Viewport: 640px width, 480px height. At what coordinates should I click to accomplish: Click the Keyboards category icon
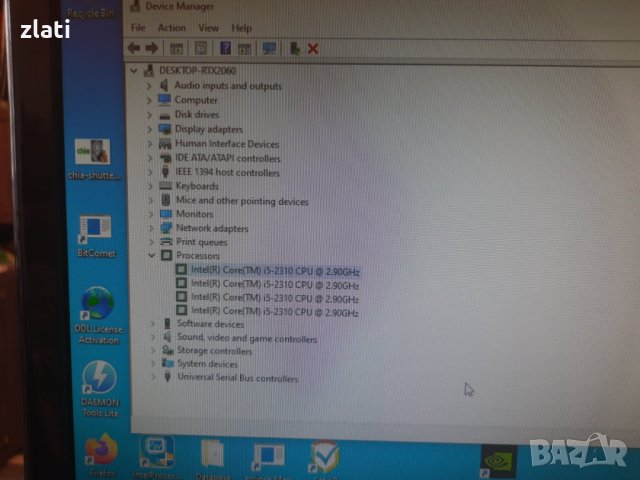click(x=165, y=187)
